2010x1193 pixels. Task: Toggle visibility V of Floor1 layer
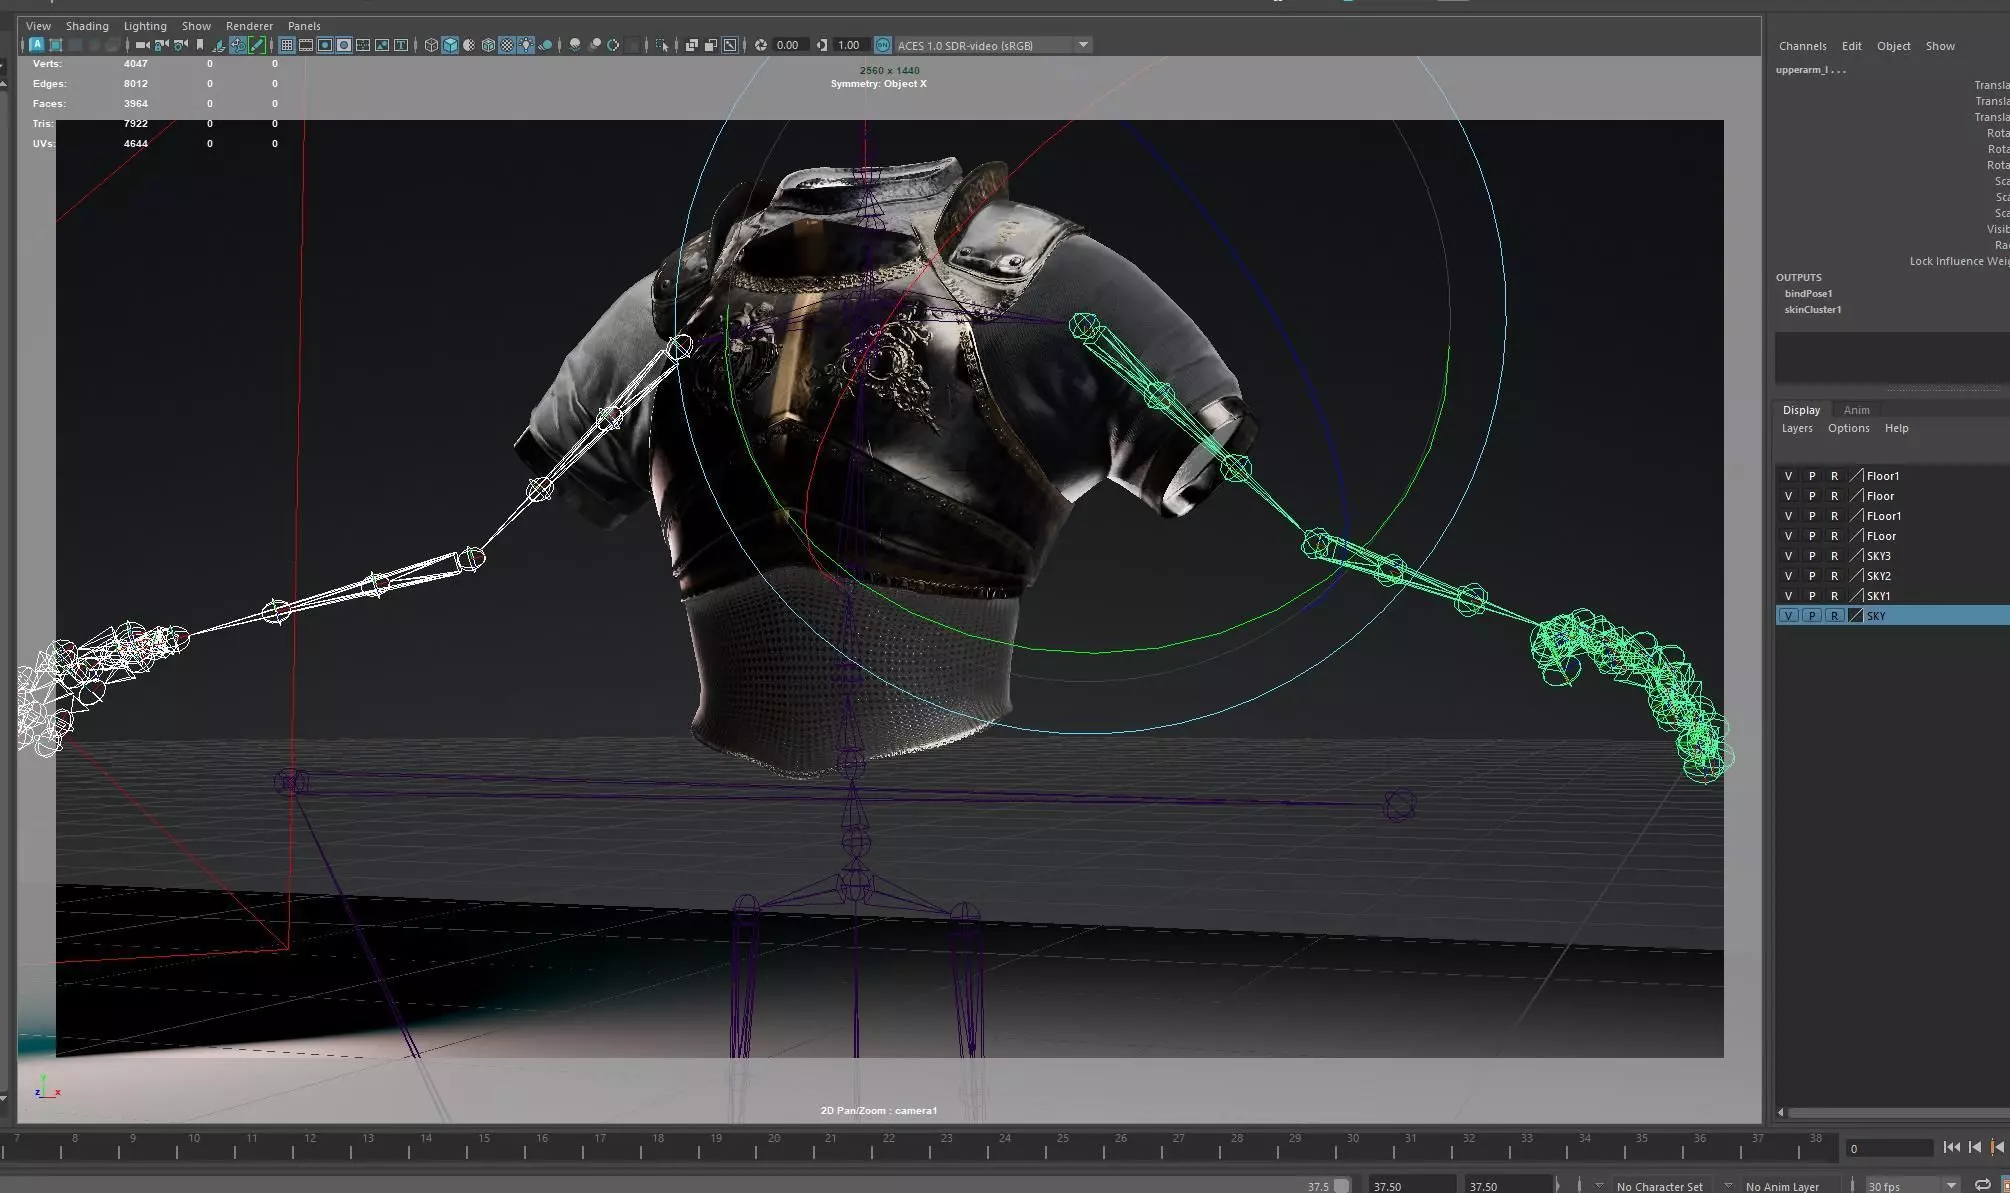pos(1788,476)
